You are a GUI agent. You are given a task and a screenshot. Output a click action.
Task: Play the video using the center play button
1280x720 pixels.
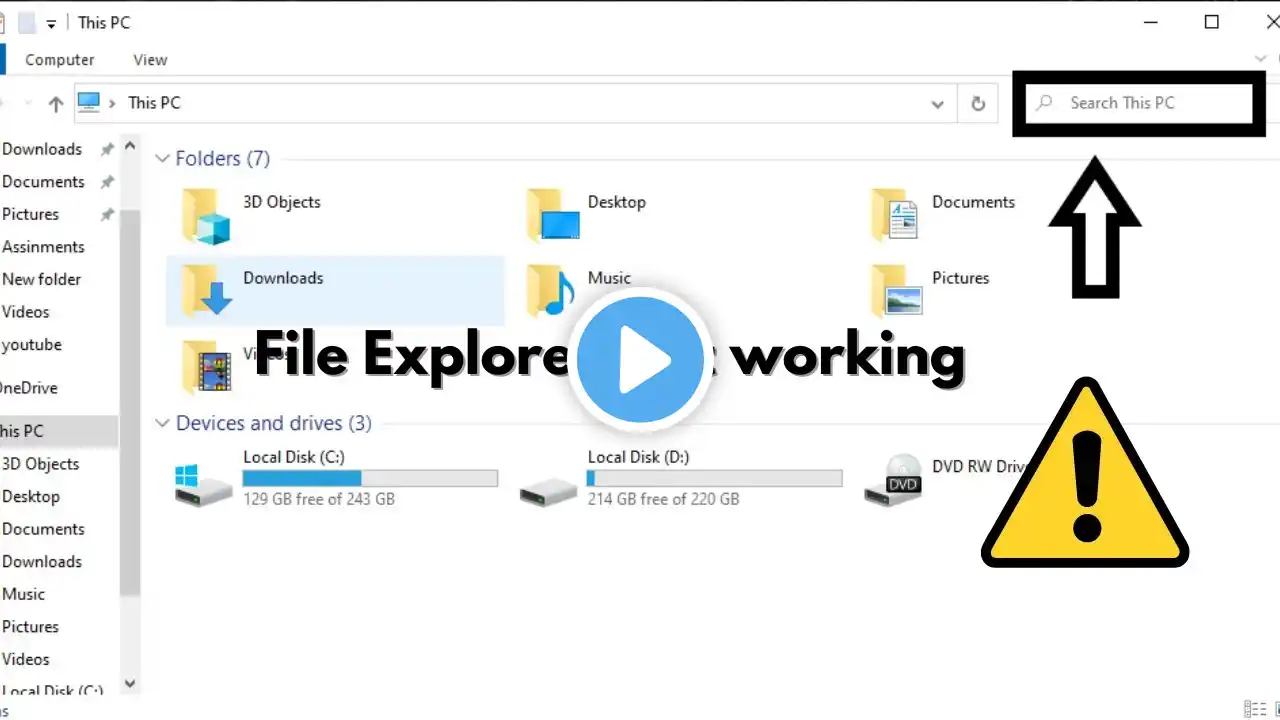point(641,359)
